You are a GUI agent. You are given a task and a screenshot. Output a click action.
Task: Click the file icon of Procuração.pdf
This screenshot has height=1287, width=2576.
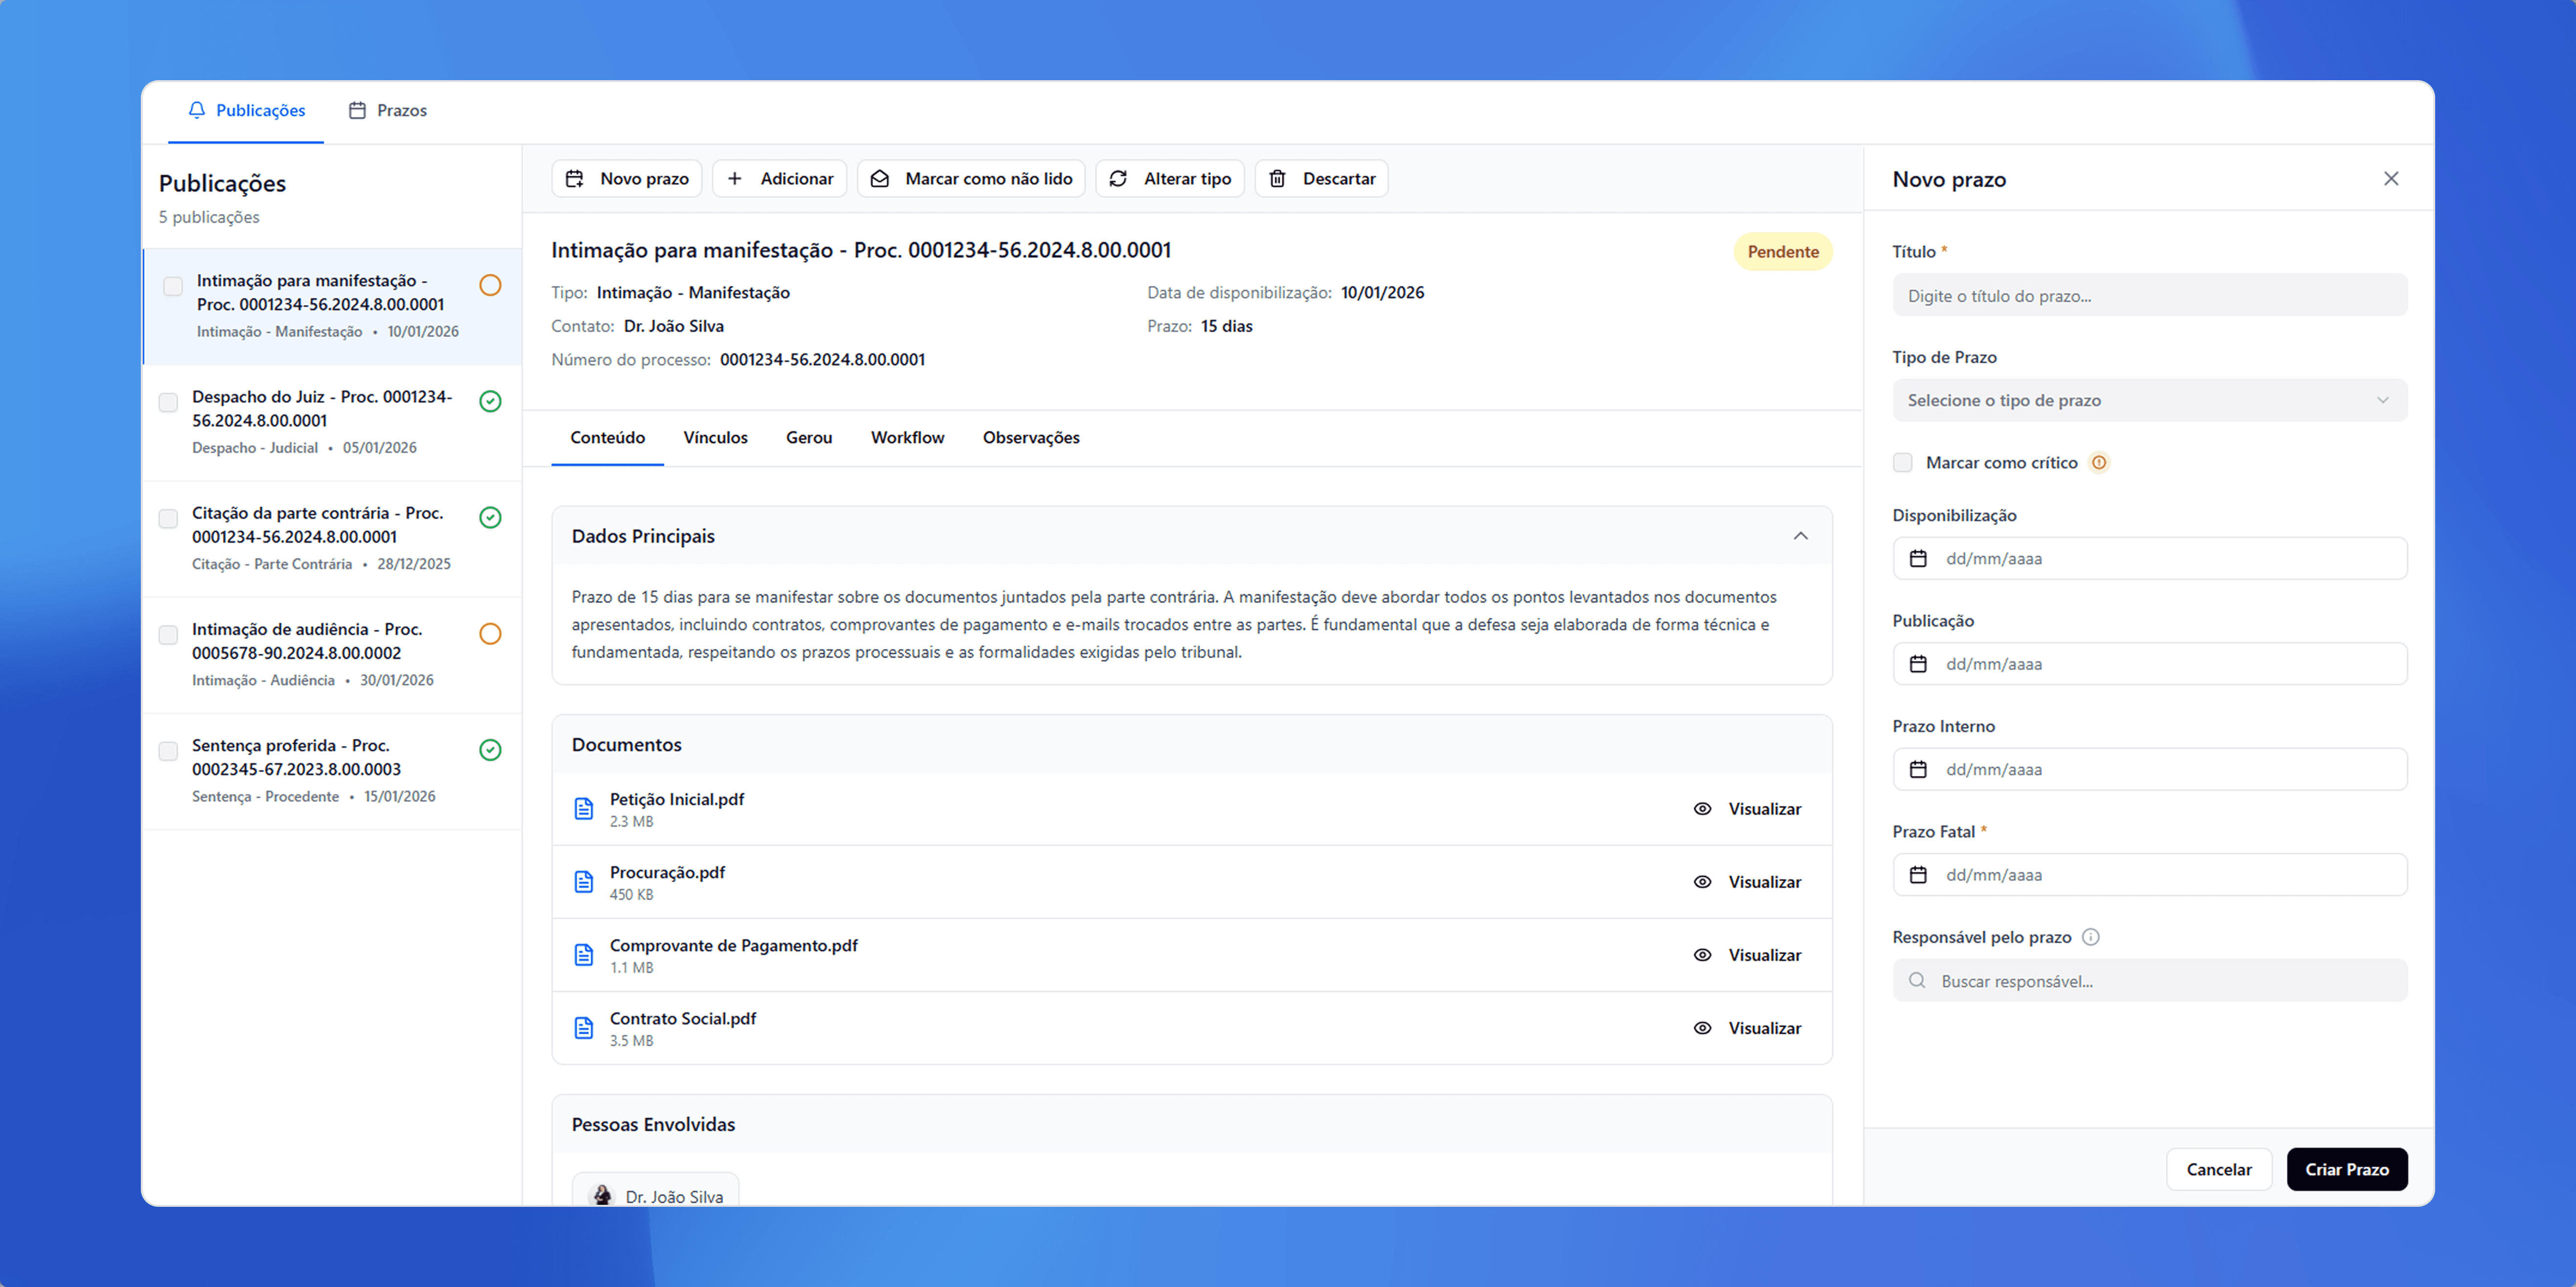click(584, 882)
